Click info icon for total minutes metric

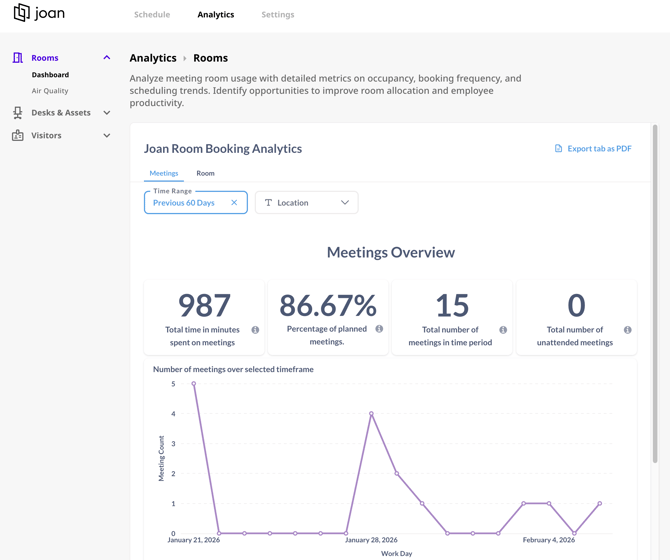click(x=255, y=330)
